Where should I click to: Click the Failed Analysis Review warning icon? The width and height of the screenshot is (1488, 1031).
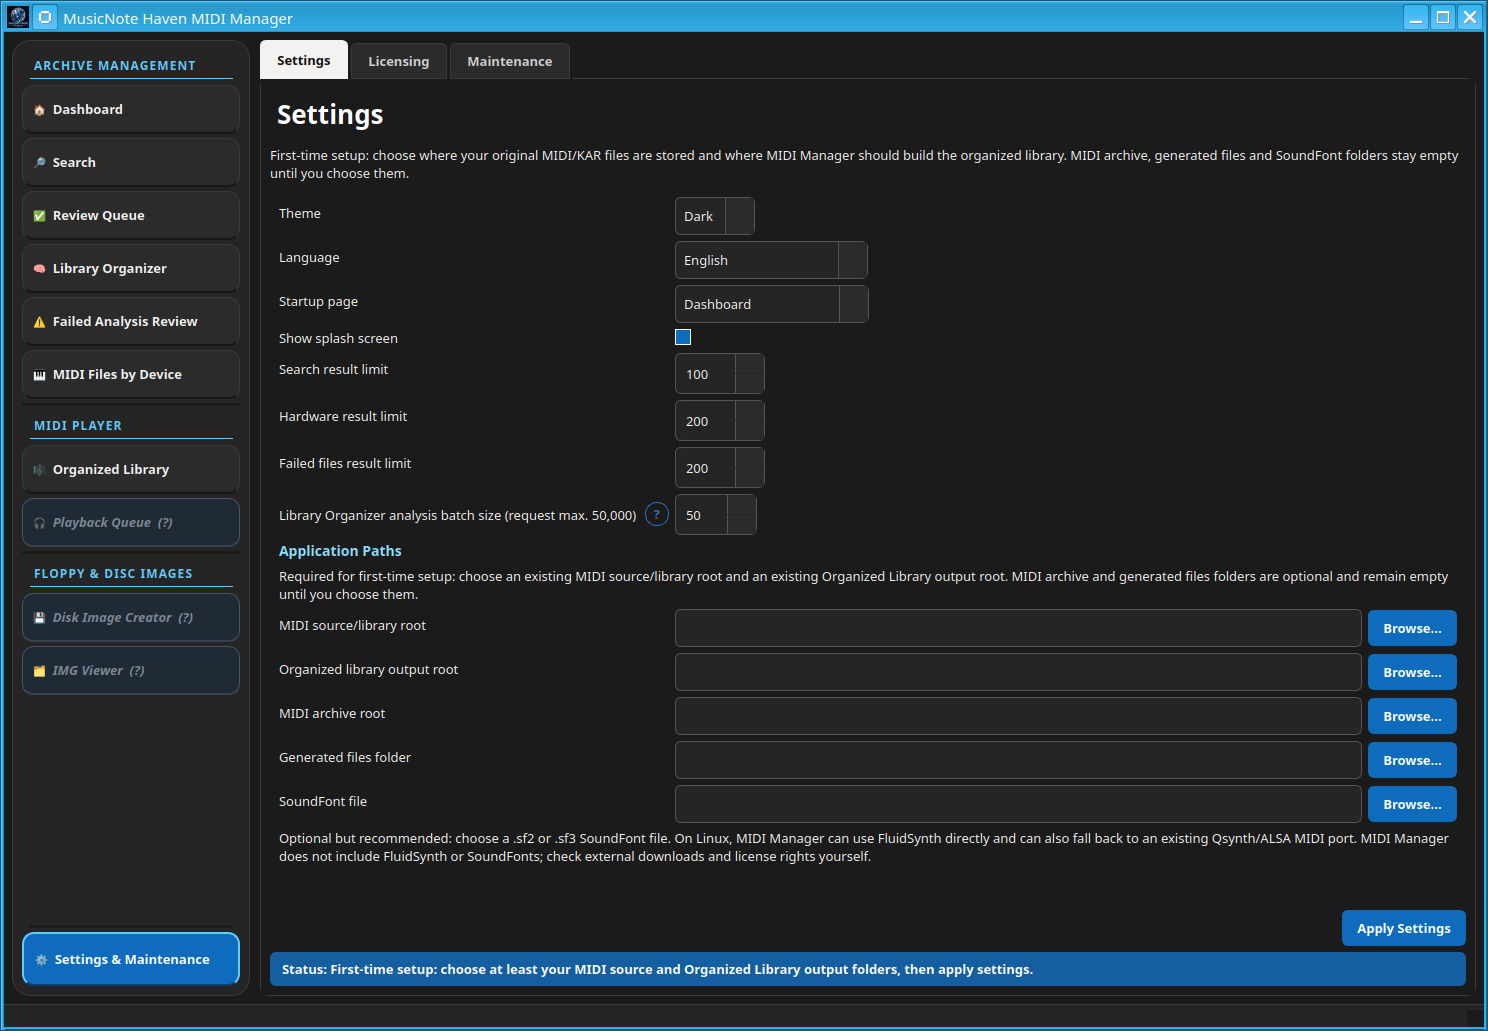click(39, 322)
